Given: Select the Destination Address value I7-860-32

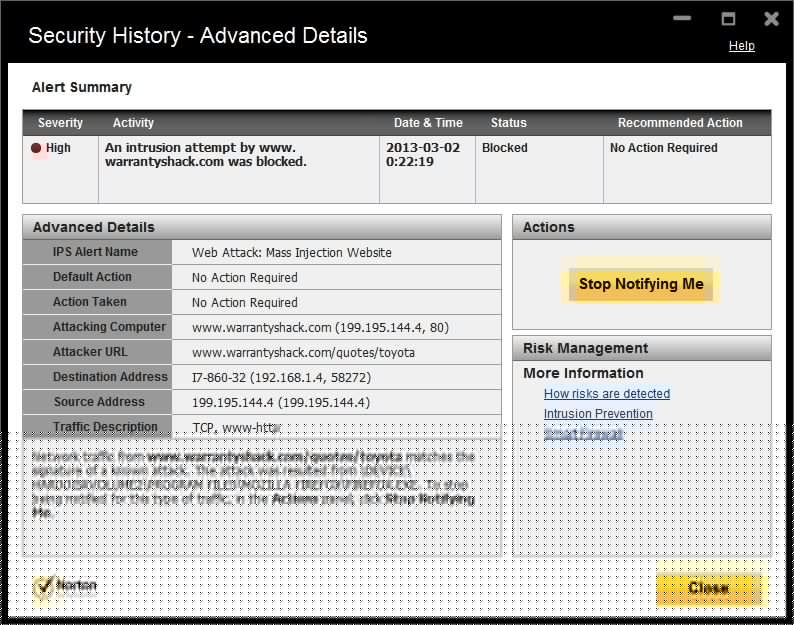Looking at the screenshot, I should tap(281, 377).
